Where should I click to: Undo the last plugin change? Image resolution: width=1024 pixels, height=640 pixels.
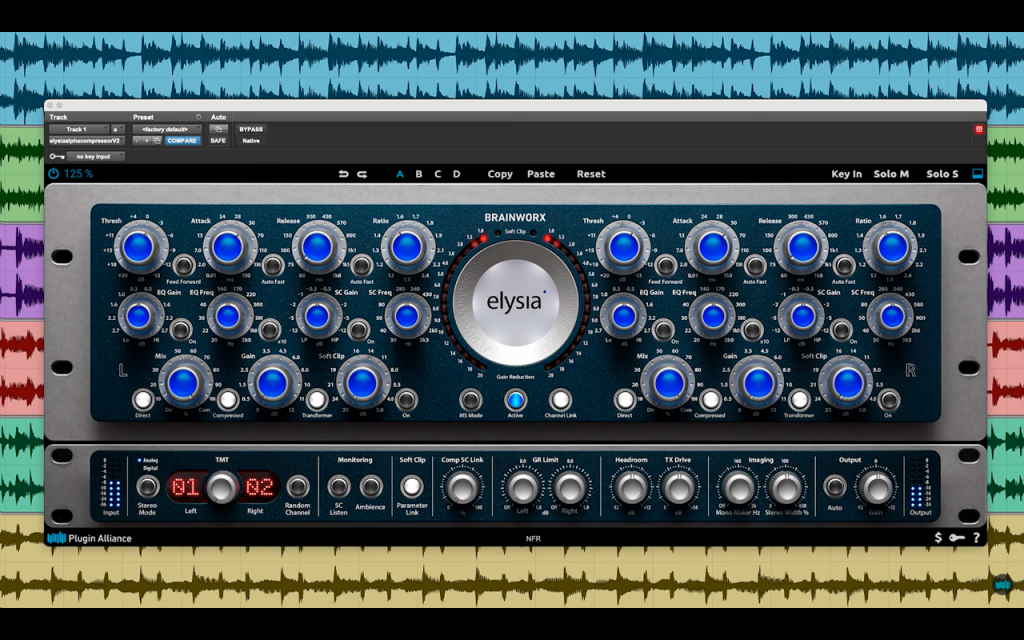[344, 174]
